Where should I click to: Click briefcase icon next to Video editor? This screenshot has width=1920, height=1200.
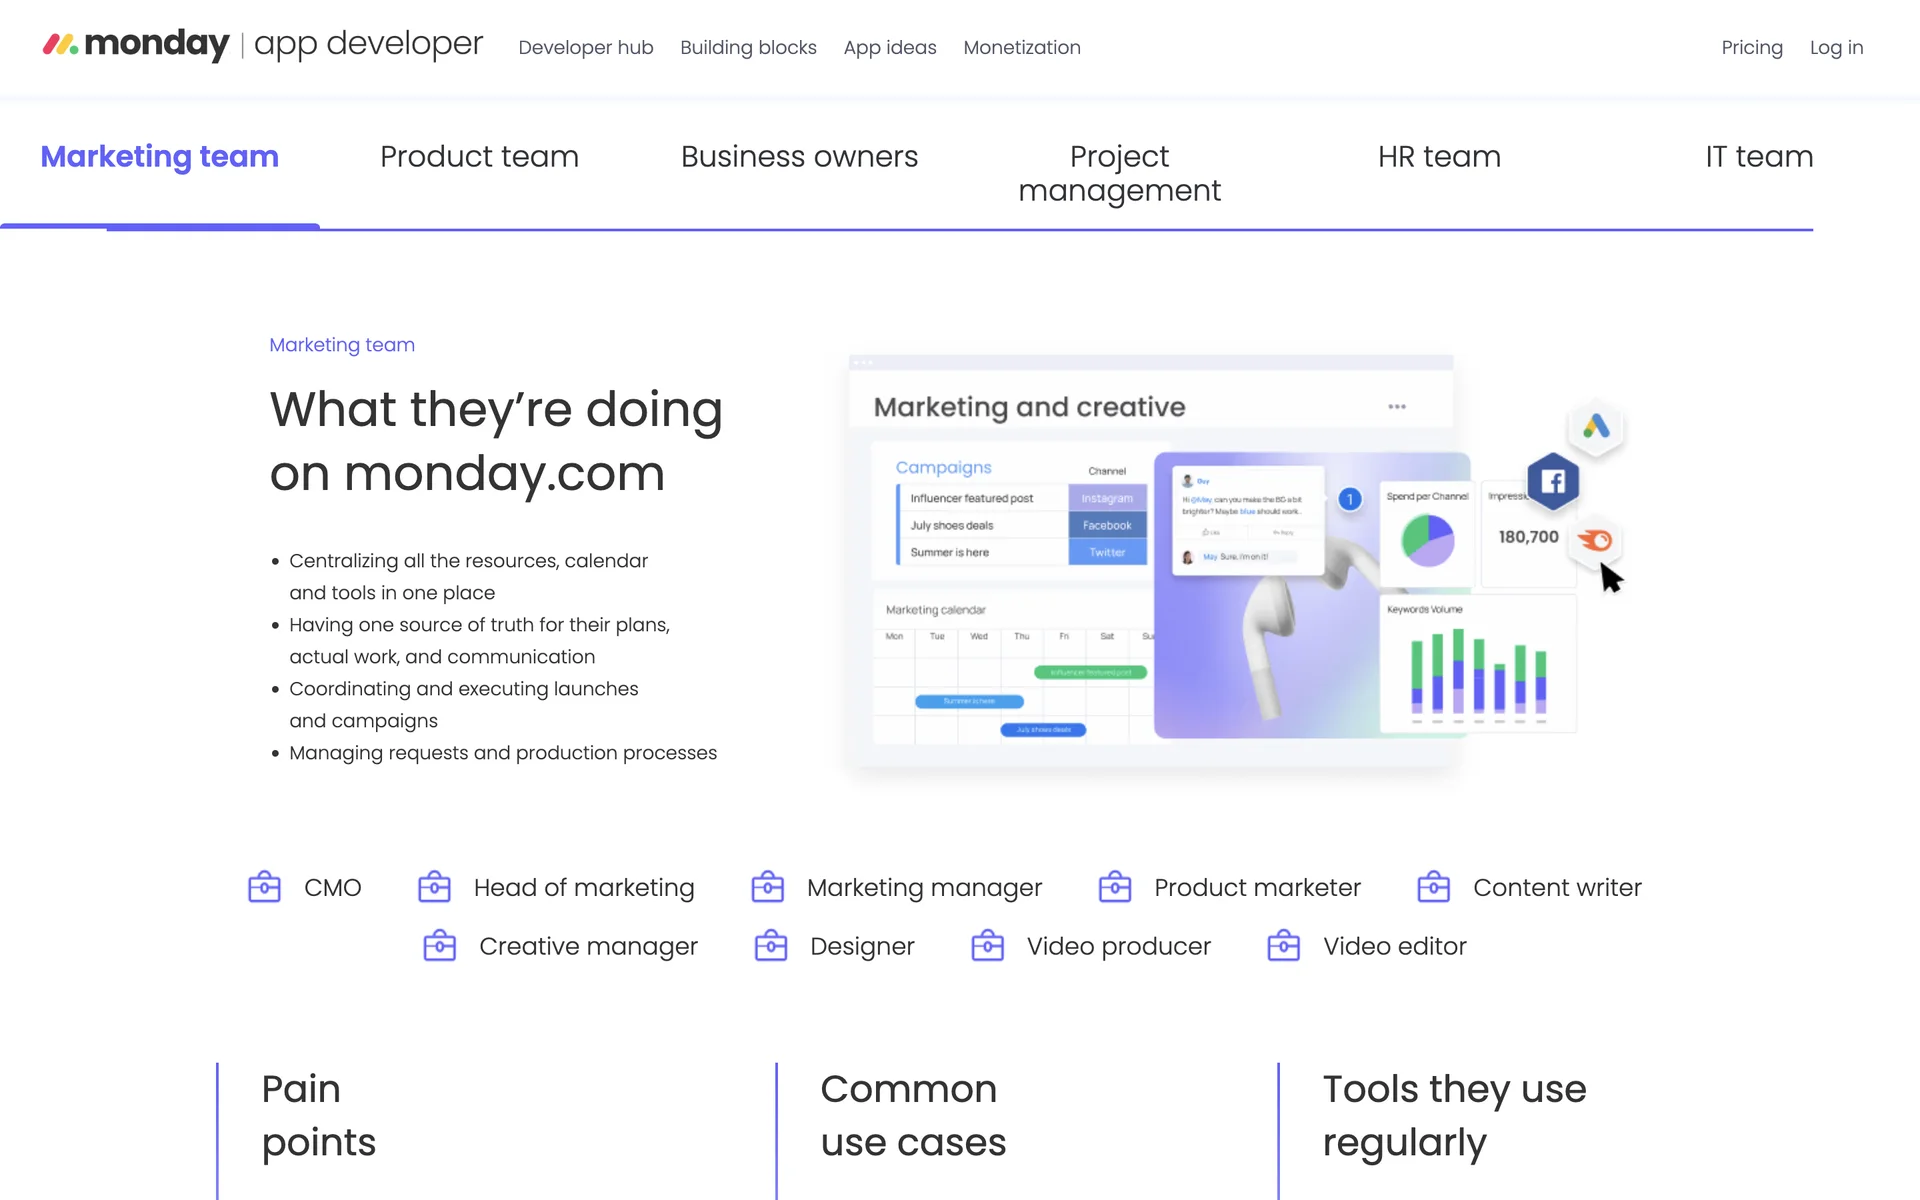pyautogui.click(x=1283, y=946)
